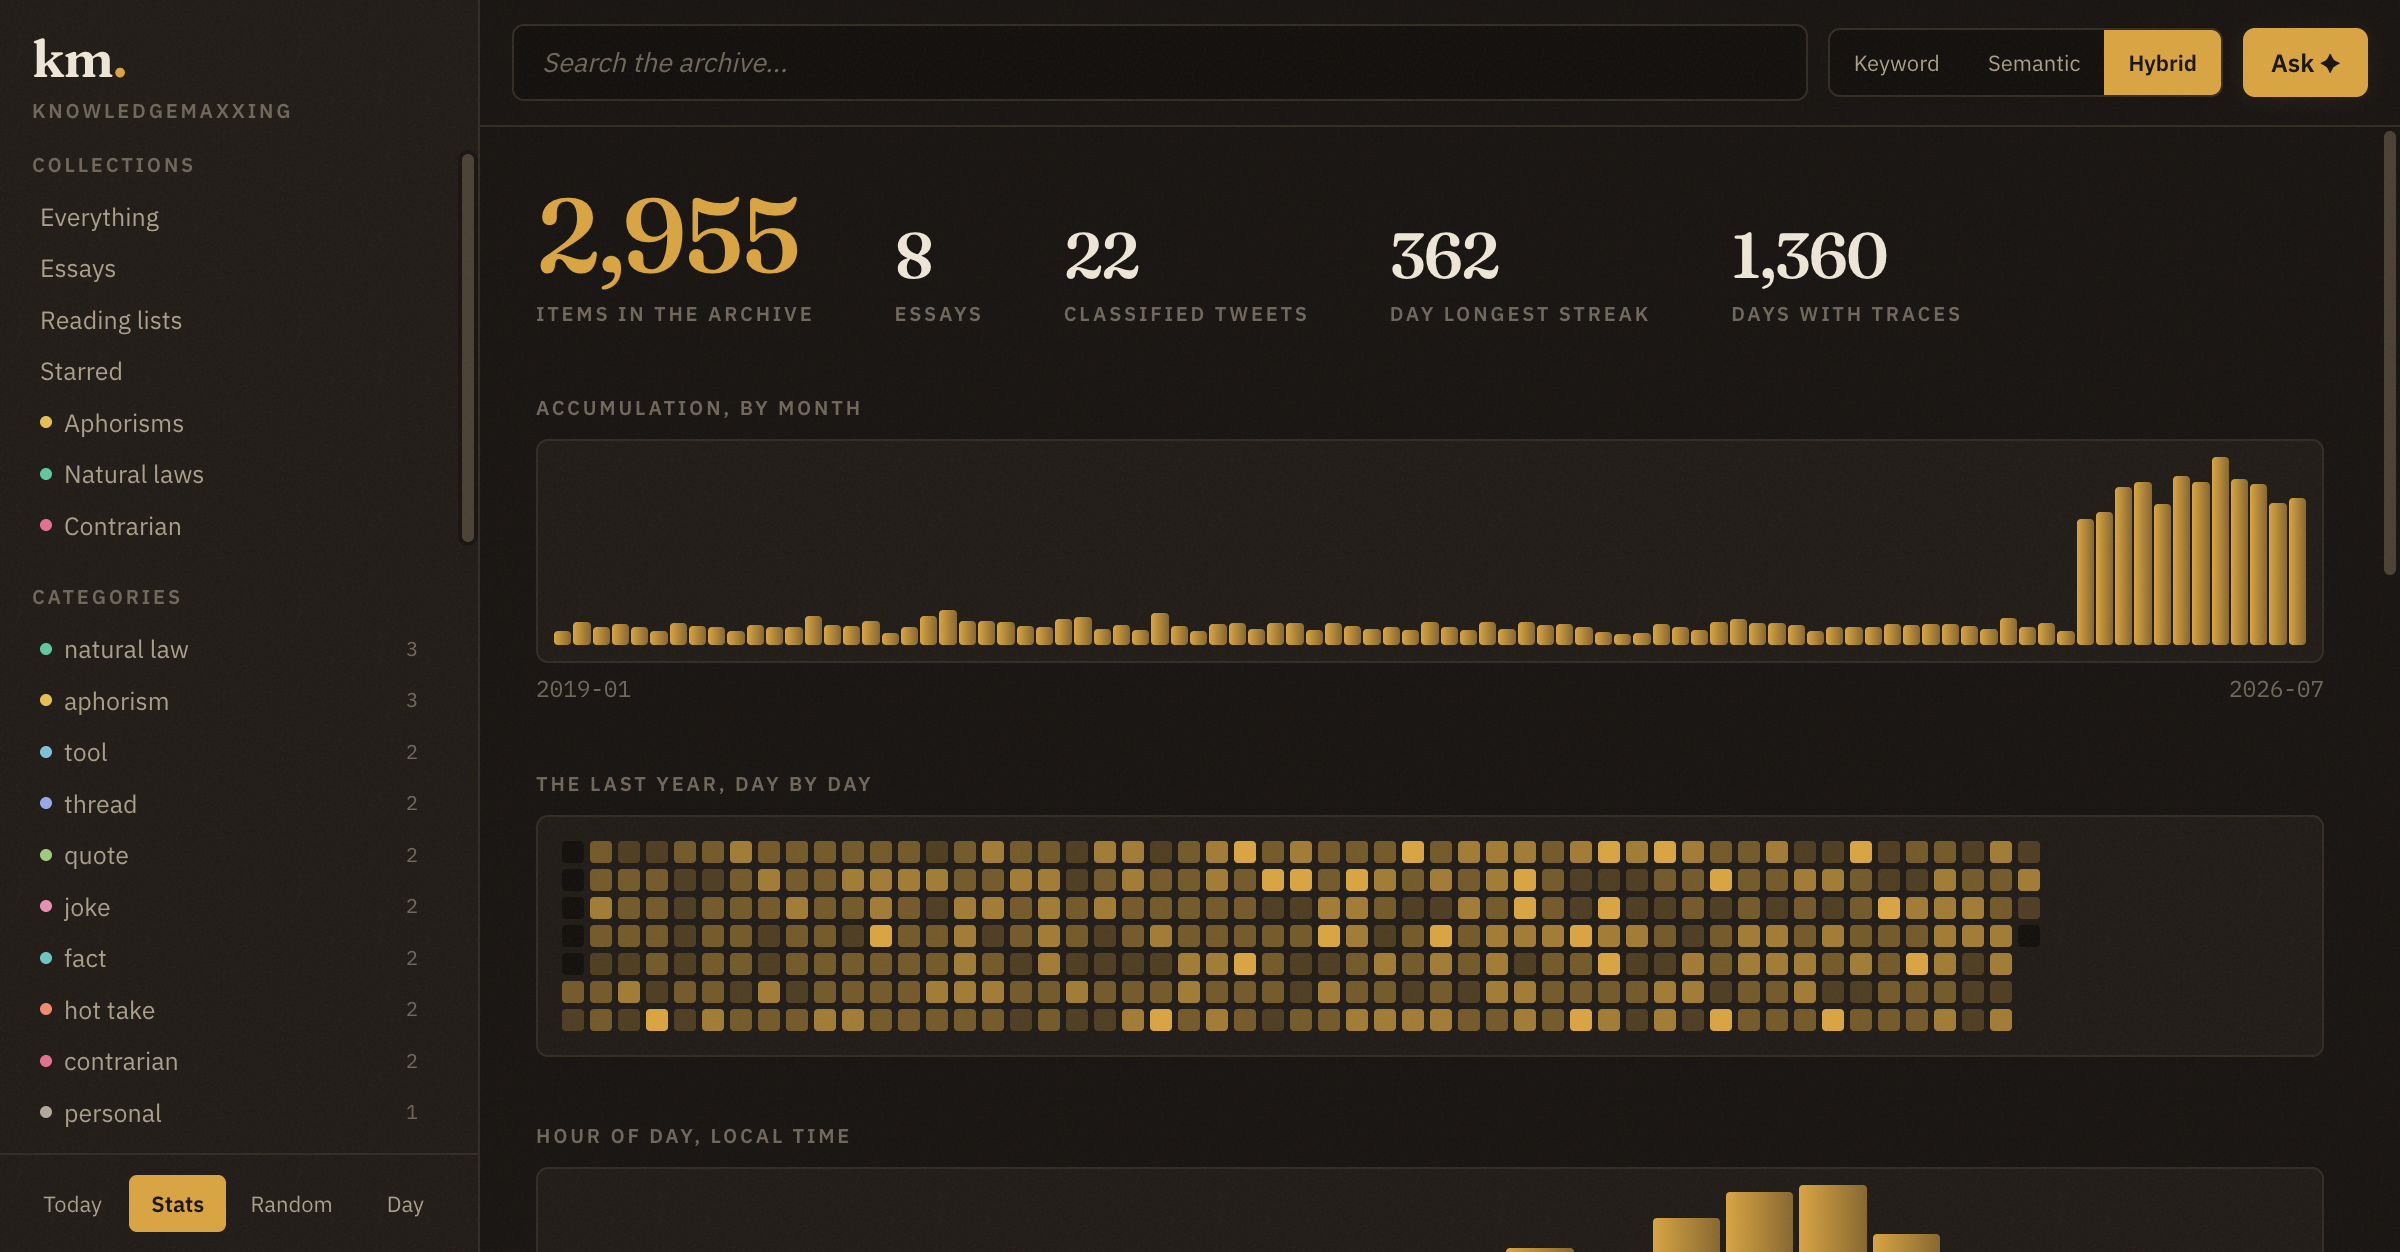
Task: Click the tallest bar in accumulation chart
Action: click(2220, 551)
